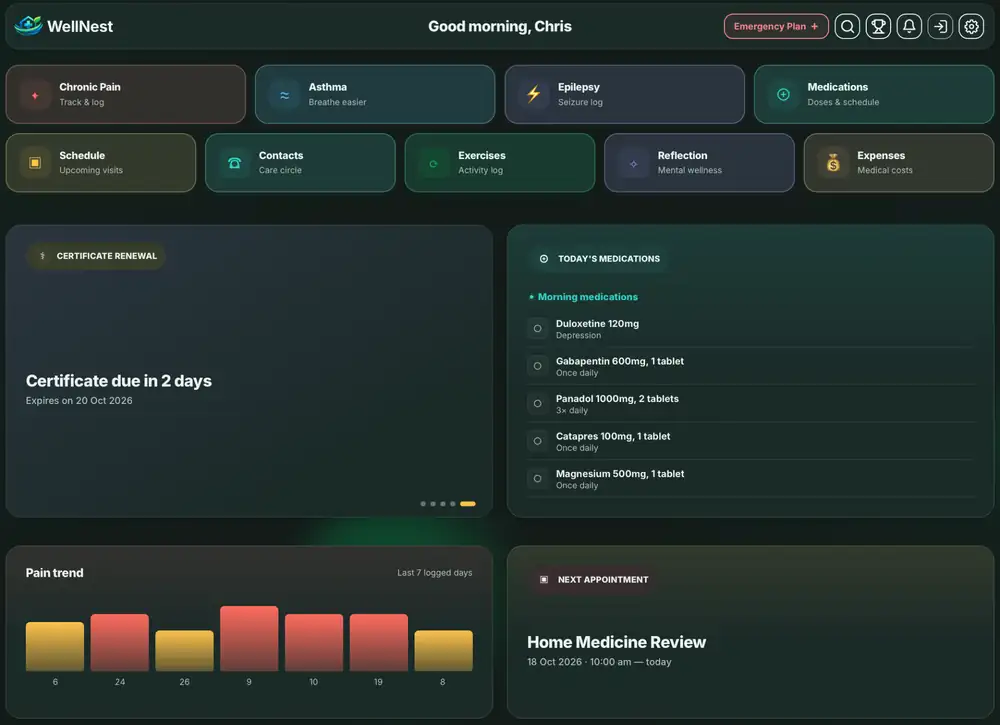The image size is (1000, 725).
Task: Open the Chronic Pain Track & log card
Action: coord(126,94)
